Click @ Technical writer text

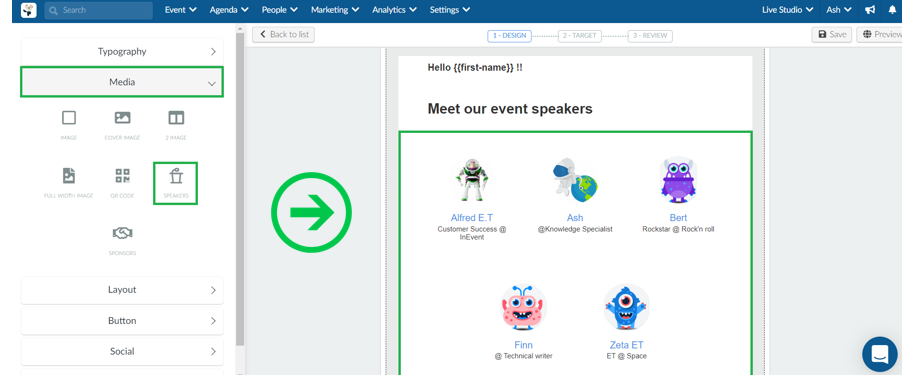pyautogui.click(x=523, y=356)
